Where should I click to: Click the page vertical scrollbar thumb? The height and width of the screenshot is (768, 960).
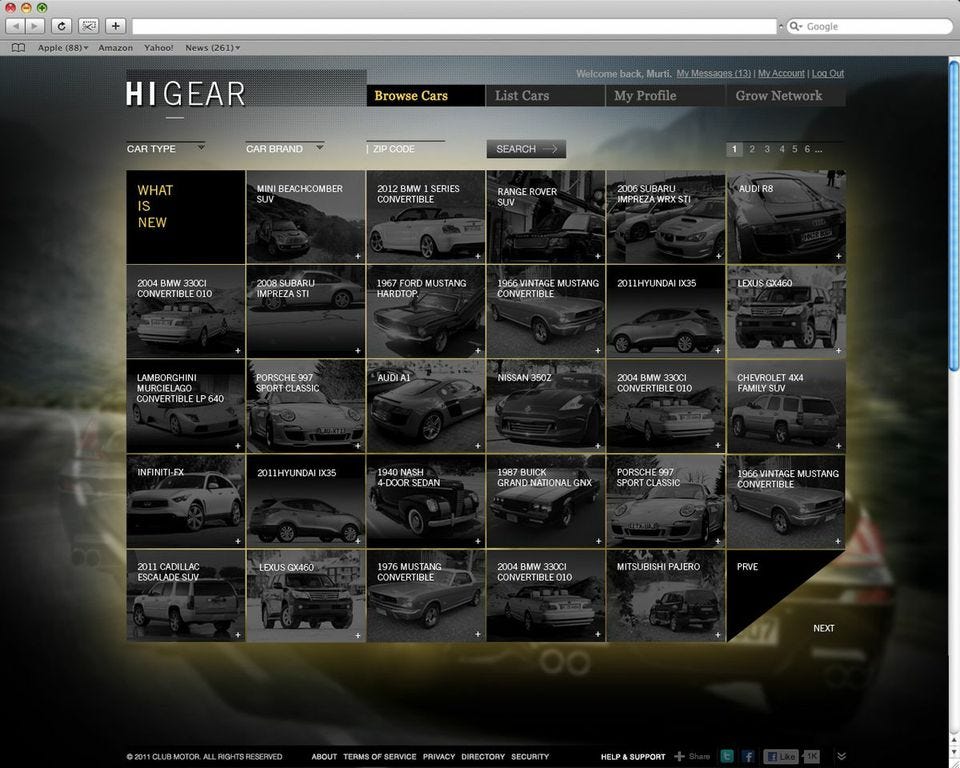point(953,214)
